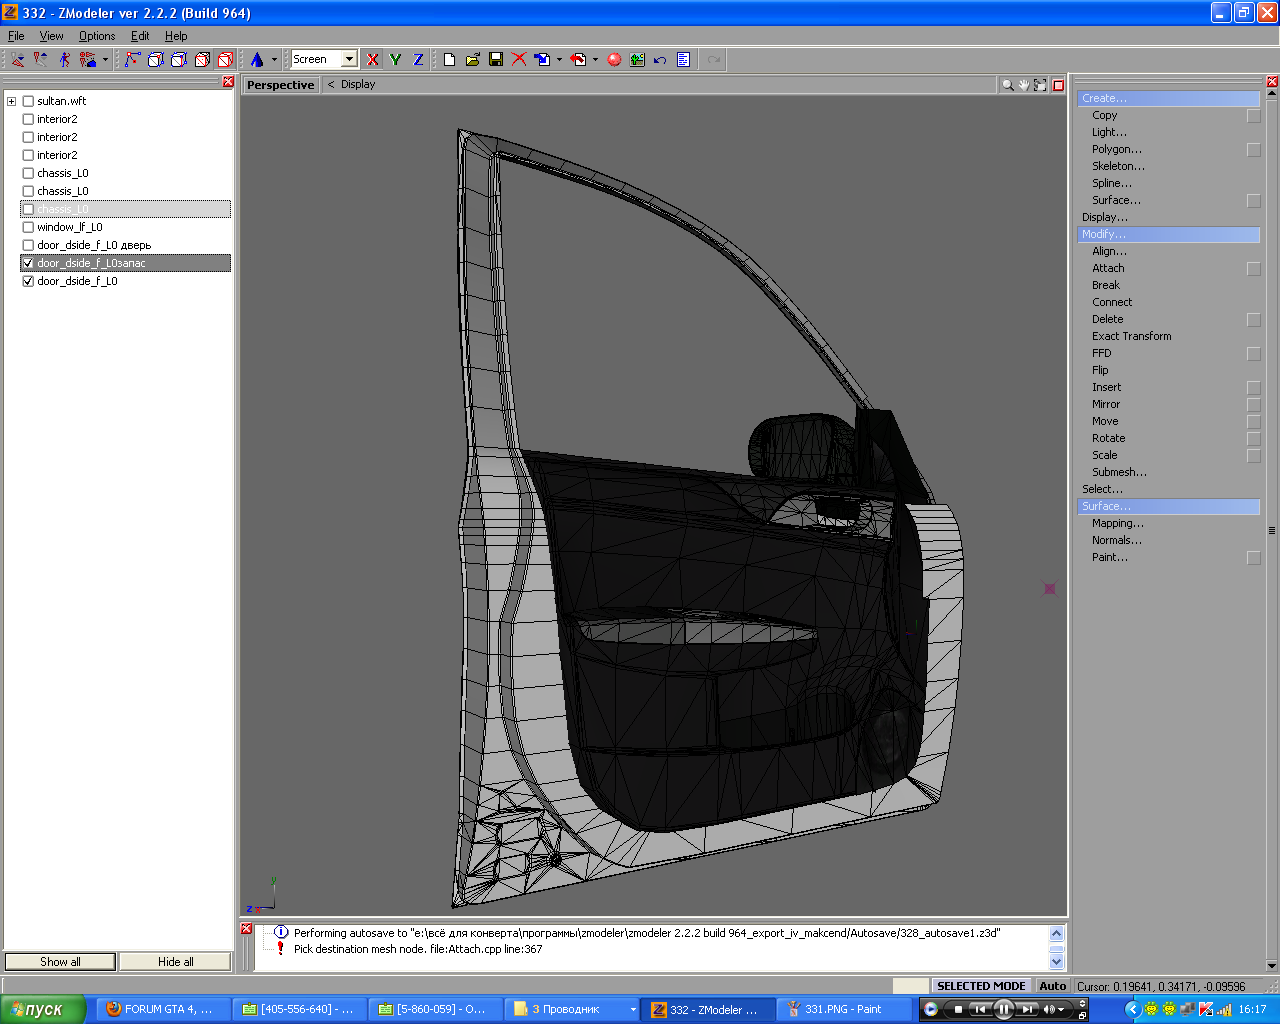The height and width of the screenshot is (1024, 1280).
Task: Enable the window_lf_L0 node checkbox
Action: tap(28, 228)
